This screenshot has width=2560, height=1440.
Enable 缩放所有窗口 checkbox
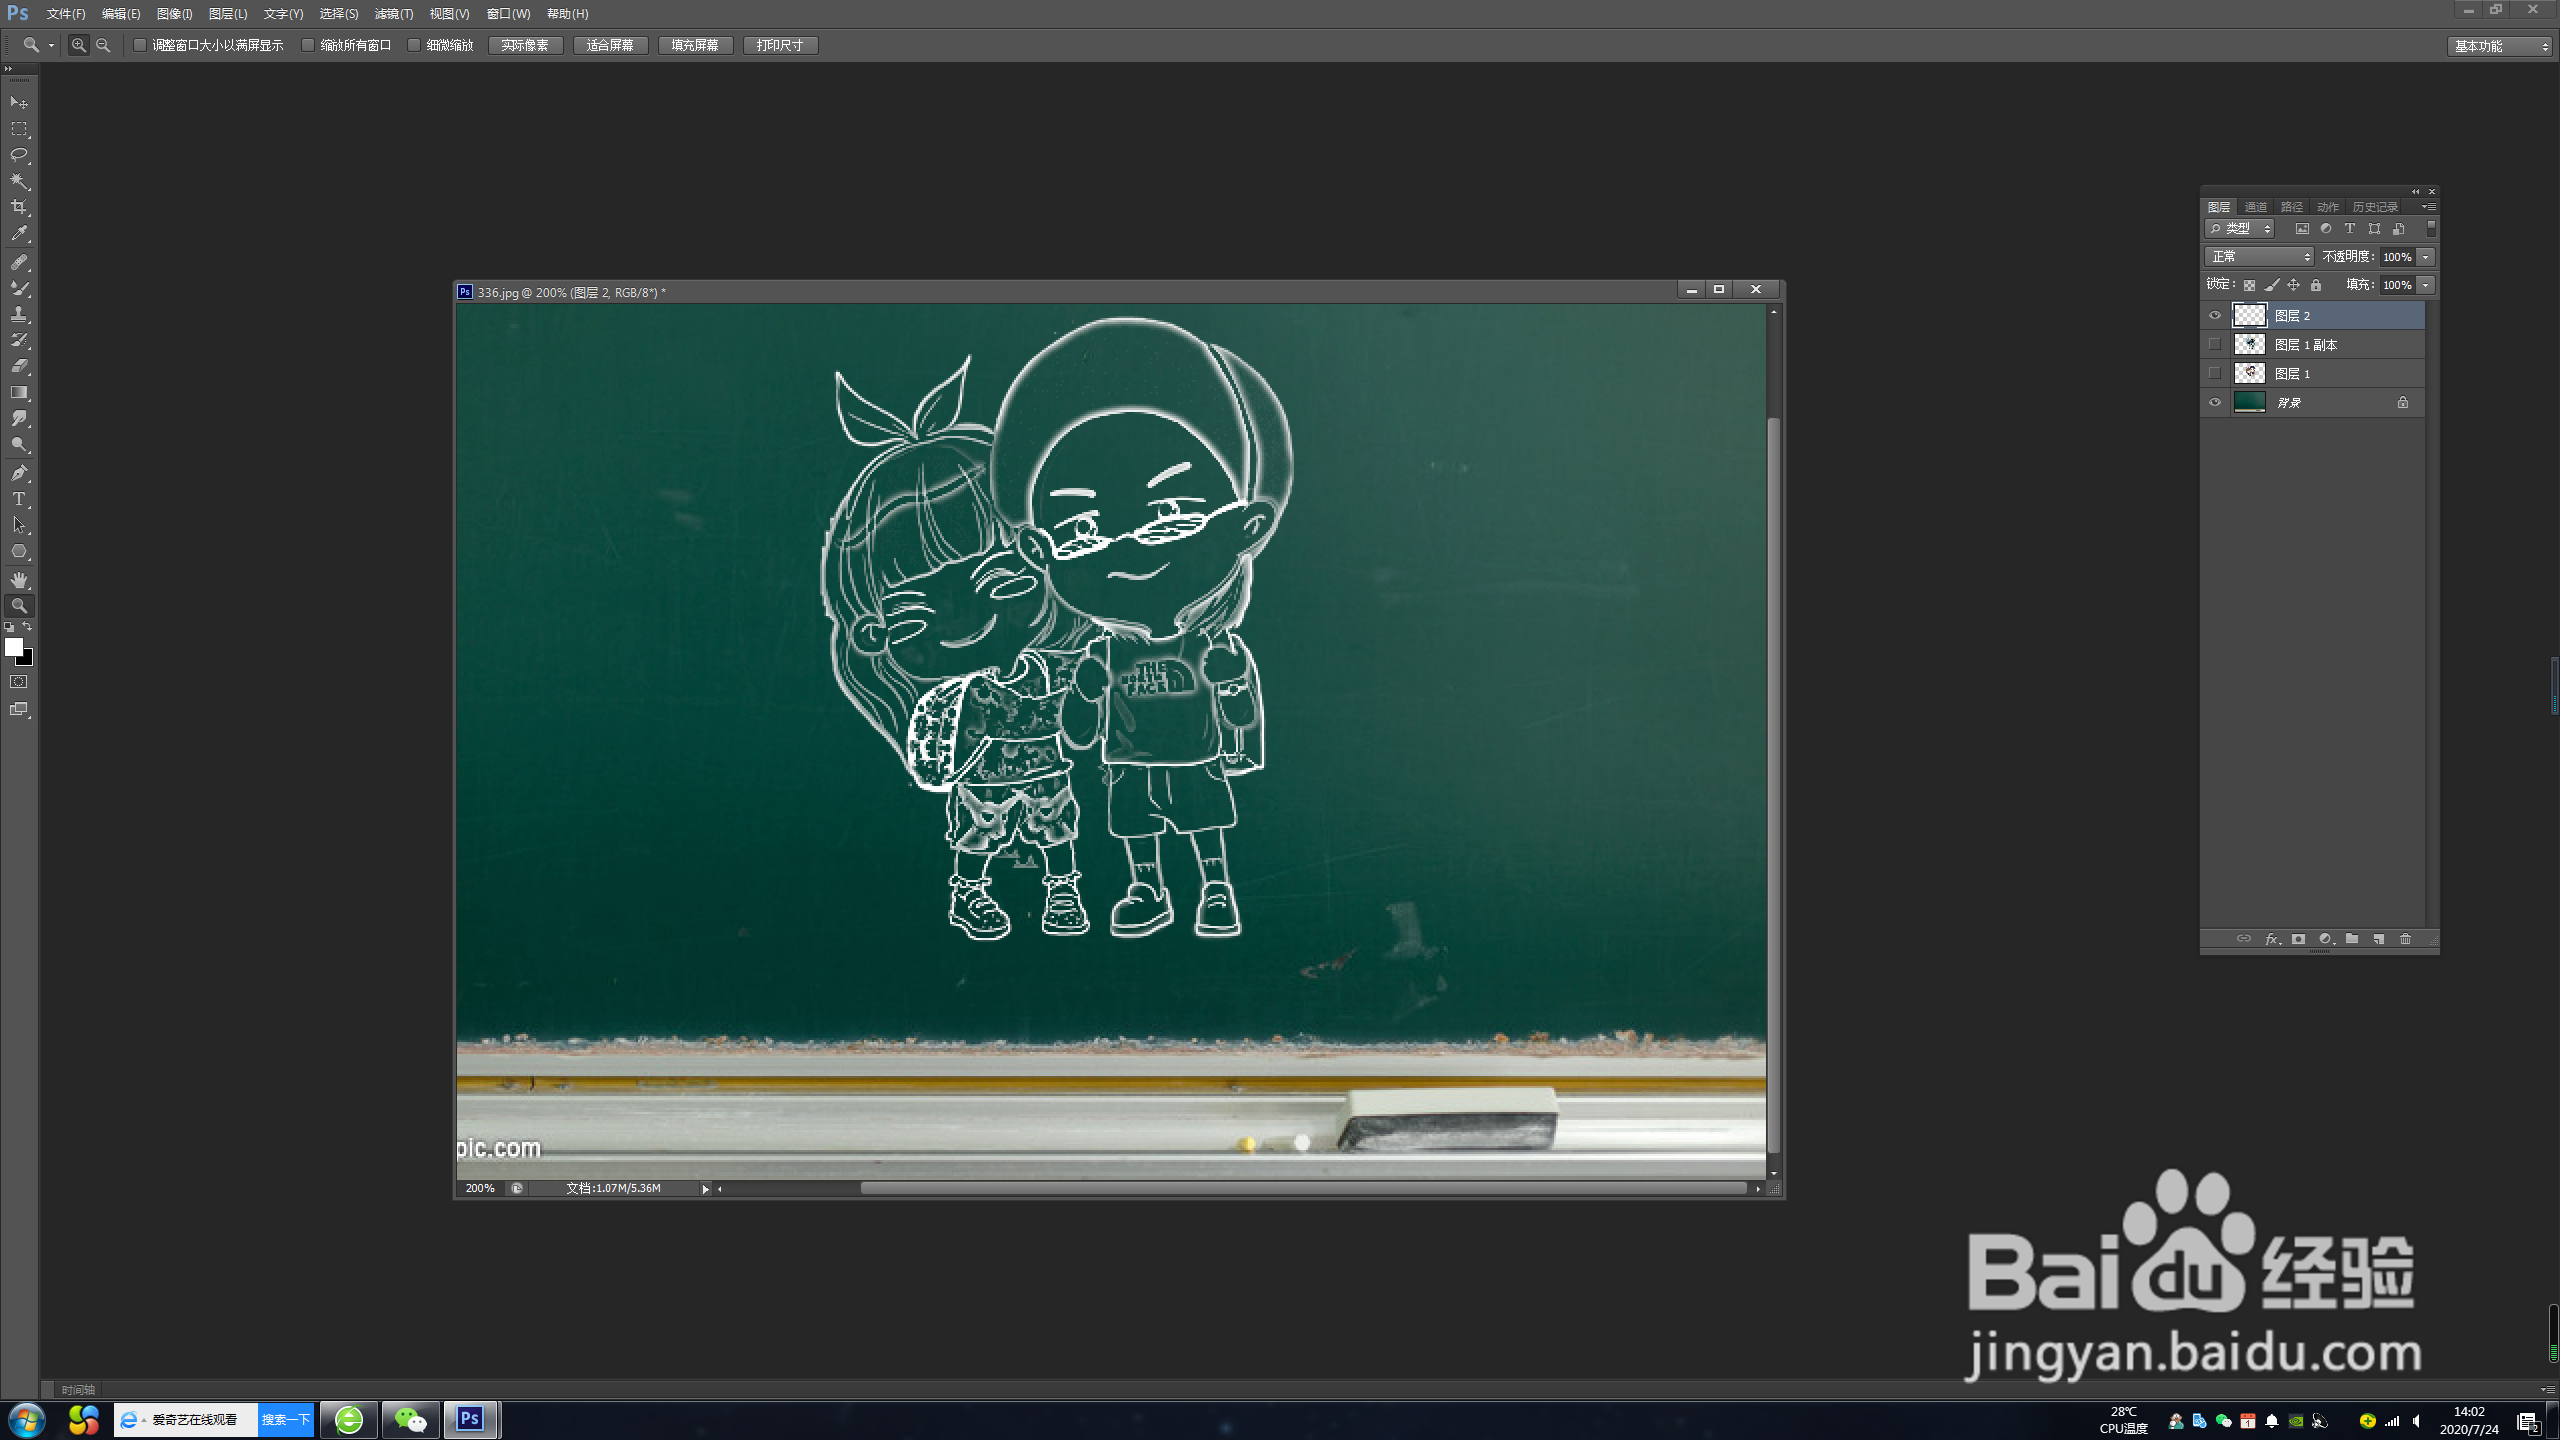[x=308, y=45]
